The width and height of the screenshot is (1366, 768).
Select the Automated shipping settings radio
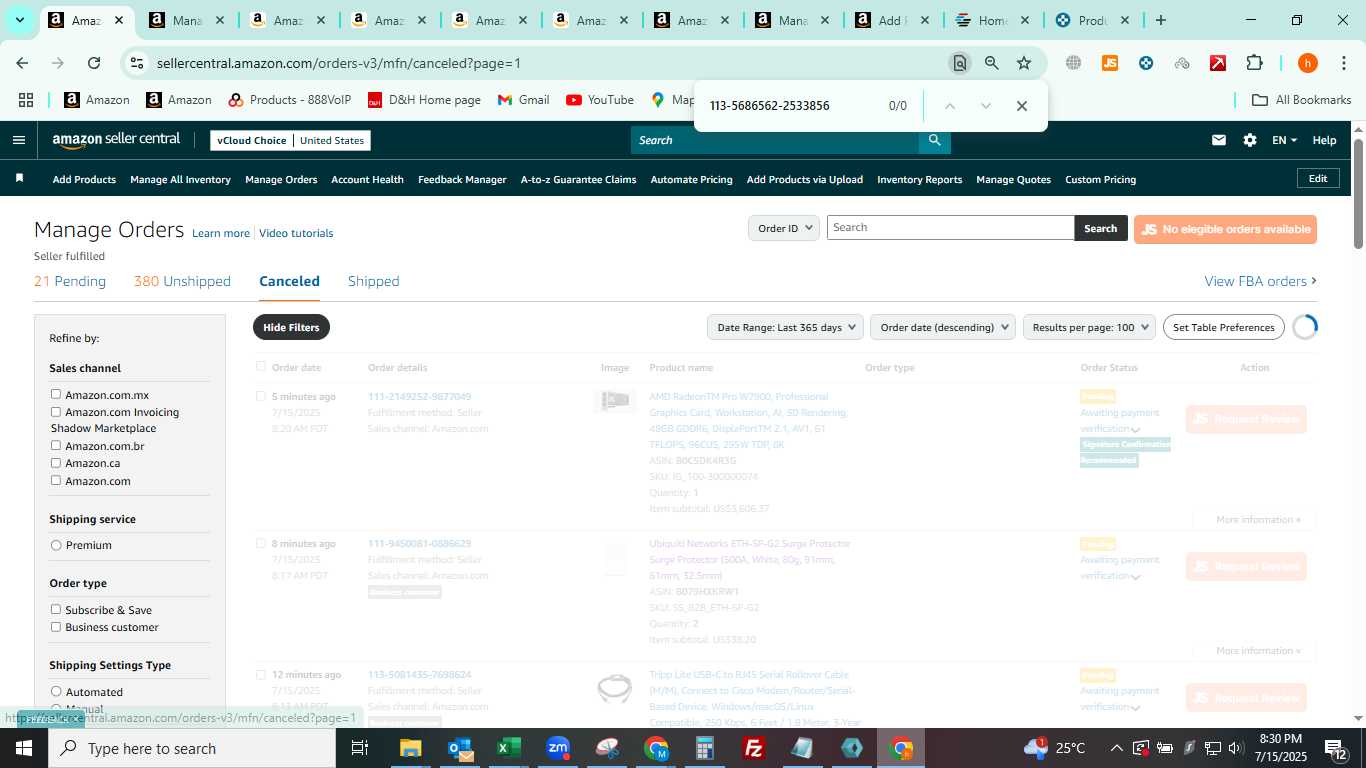click(x=56, y=691)
